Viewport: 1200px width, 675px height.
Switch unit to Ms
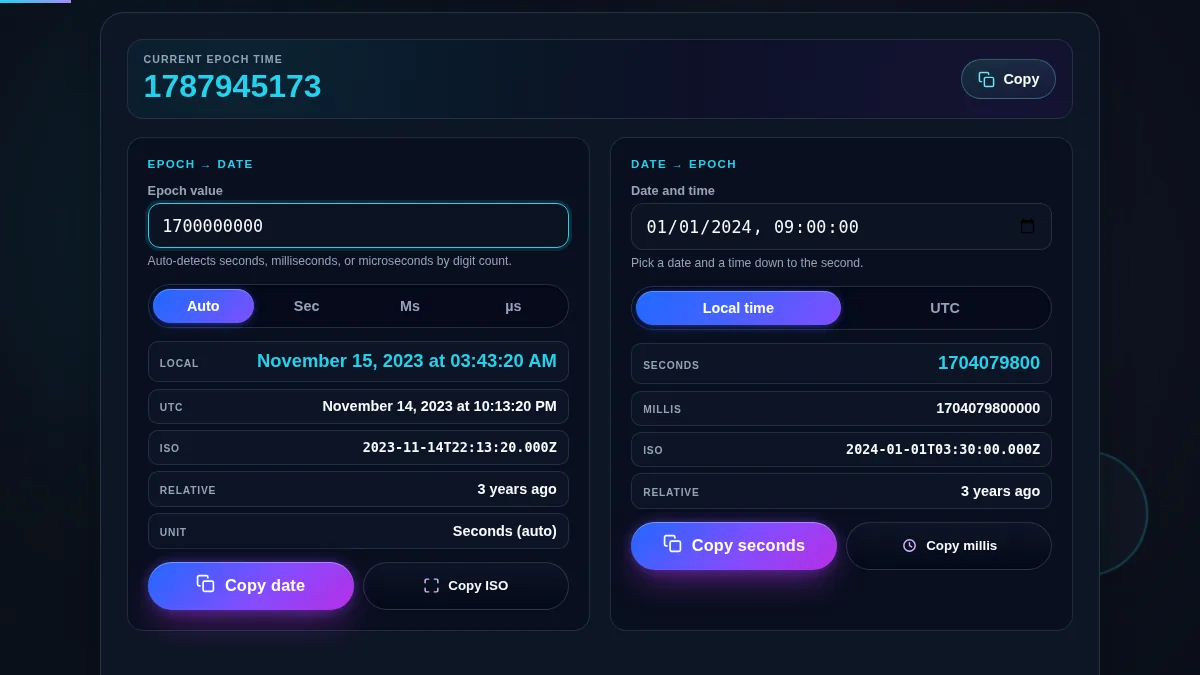[410, 306]
